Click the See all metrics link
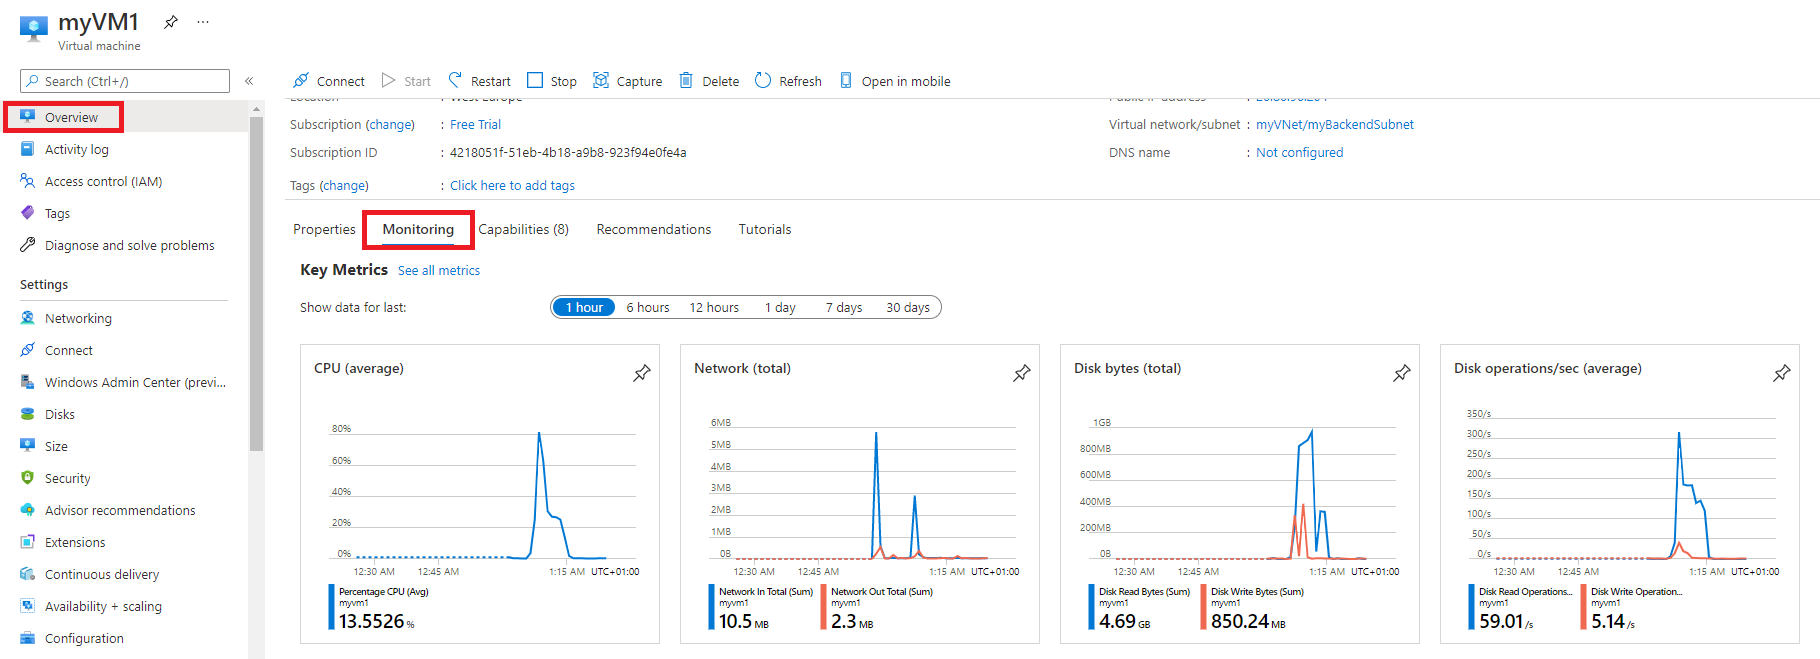The height and width of the screenshot is (659, 1820). (x=439, y=271)
